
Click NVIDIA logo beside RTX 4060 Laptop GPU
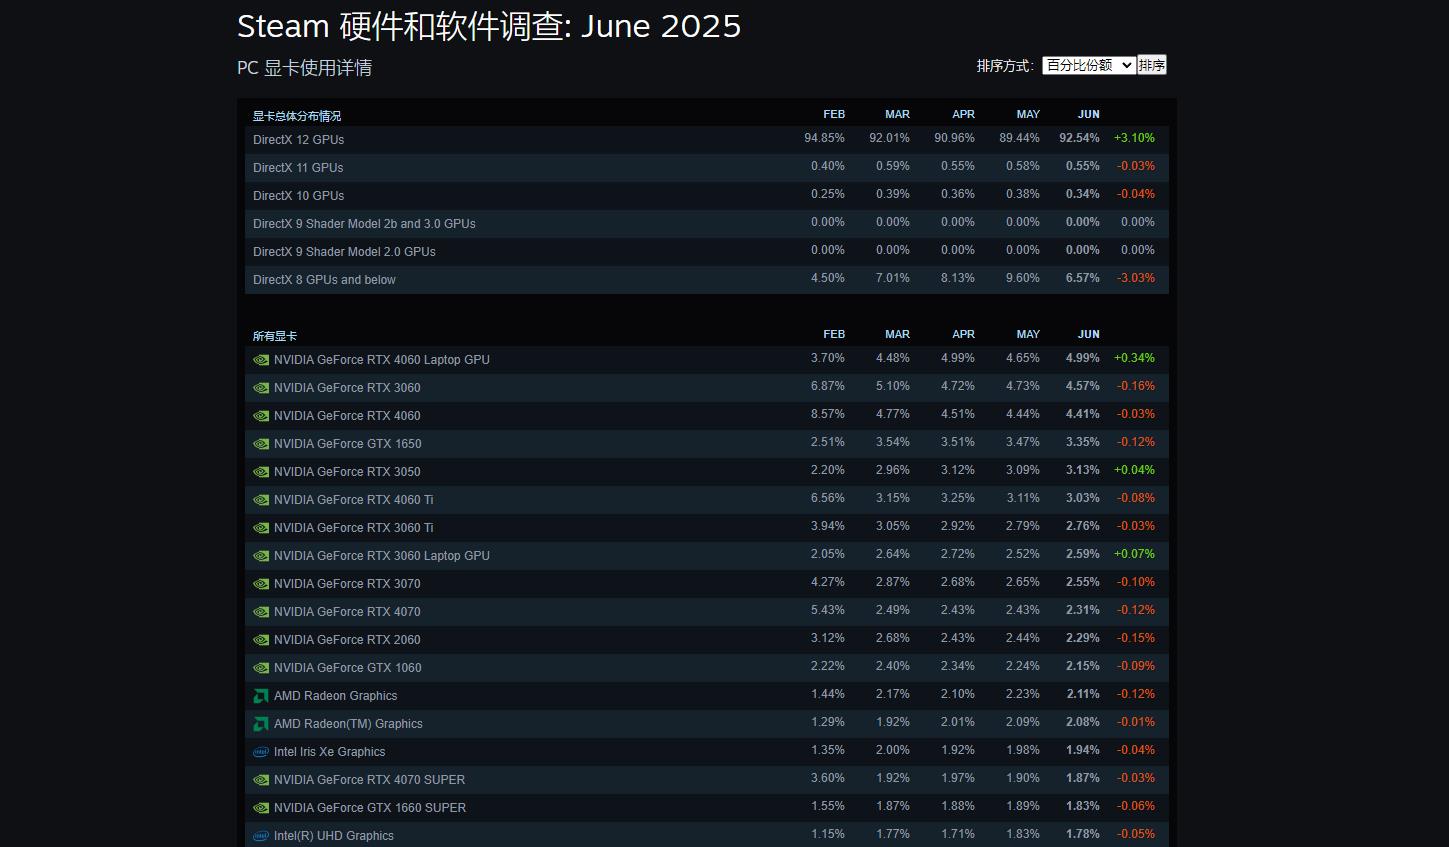click(261, 360)
